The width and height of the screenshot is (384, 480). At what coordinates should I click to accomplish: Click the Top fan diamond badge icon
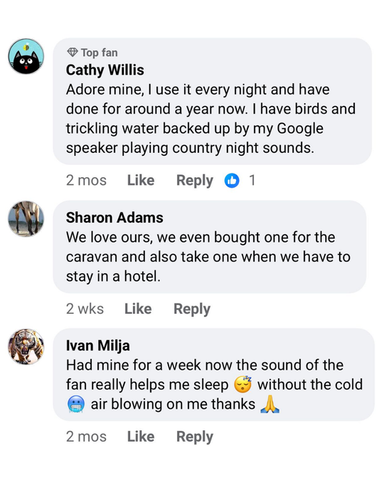point(72,52)
